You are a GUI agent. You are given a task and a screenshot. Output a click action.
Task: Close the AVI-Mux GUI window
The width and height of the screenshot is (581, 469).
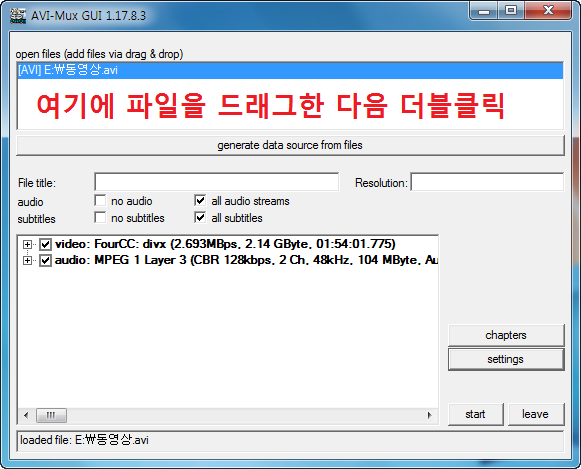coord(548,11)
